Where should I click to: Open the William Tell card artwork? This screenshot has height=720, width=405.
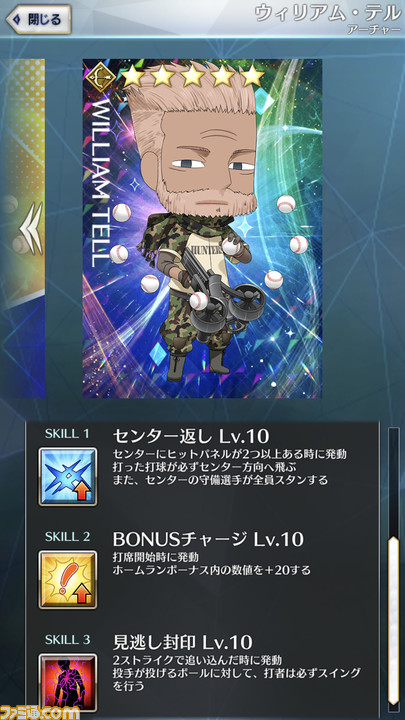tap(202, 228)
